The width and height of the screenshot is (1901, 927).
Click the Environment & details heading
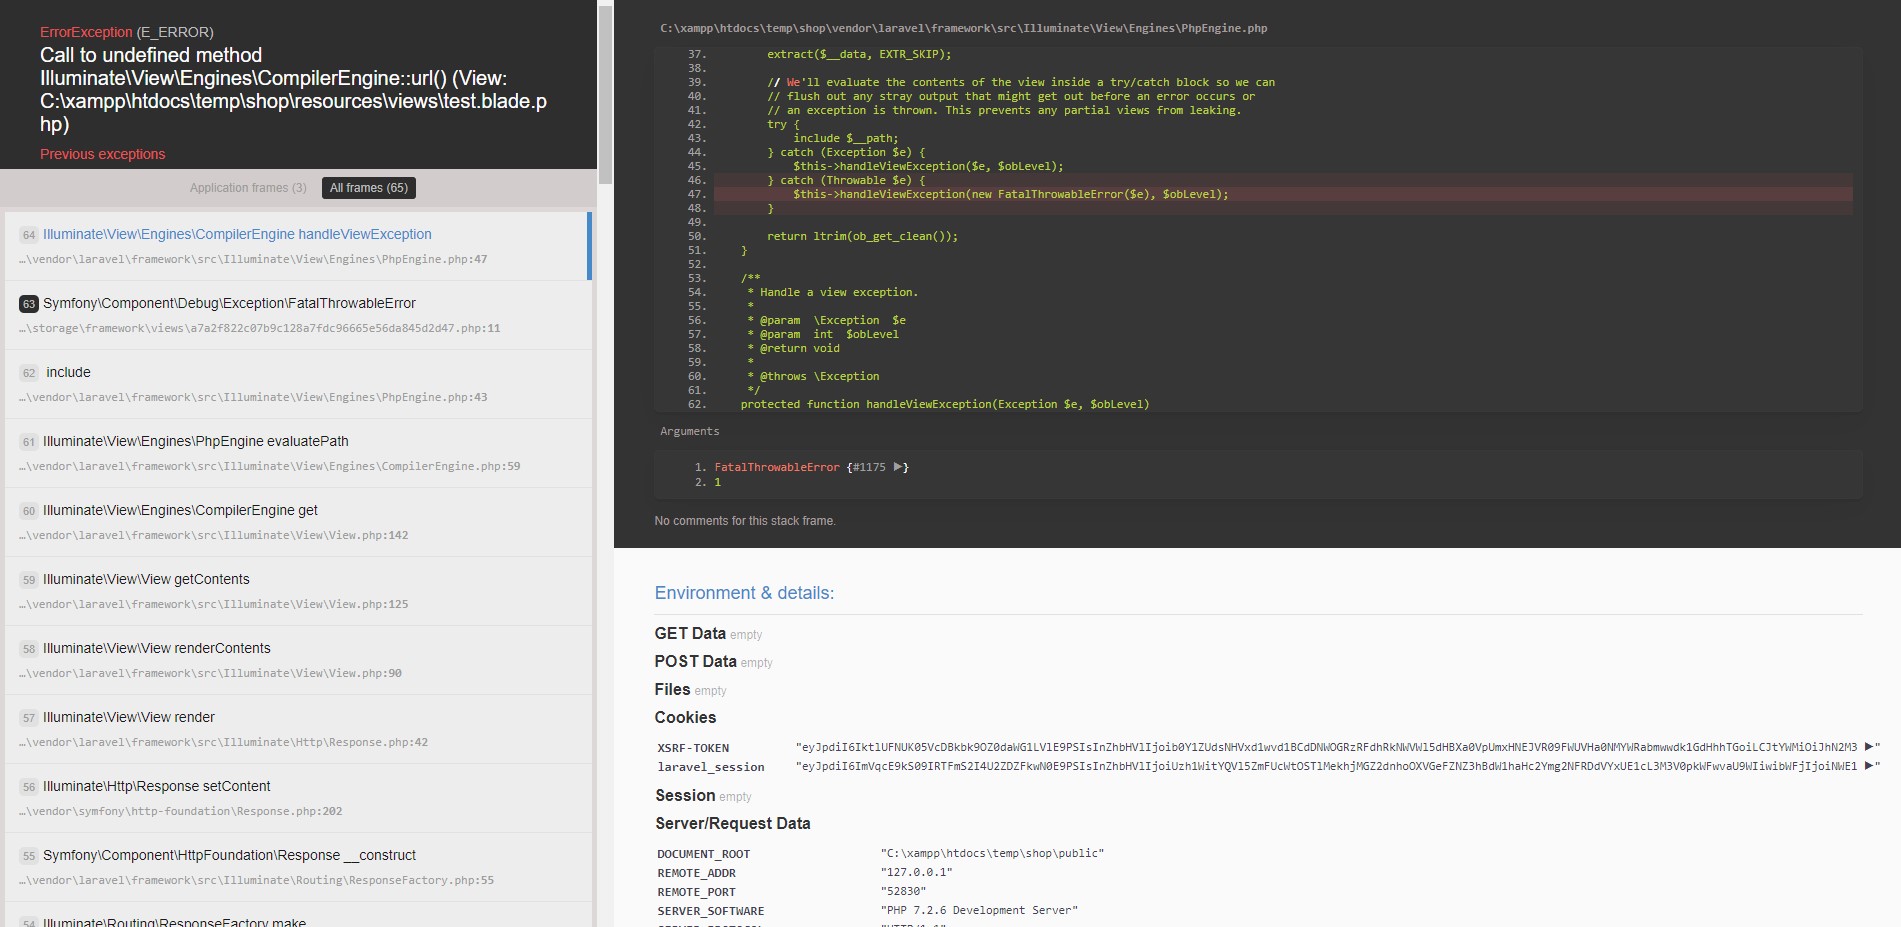pos(744,593)
